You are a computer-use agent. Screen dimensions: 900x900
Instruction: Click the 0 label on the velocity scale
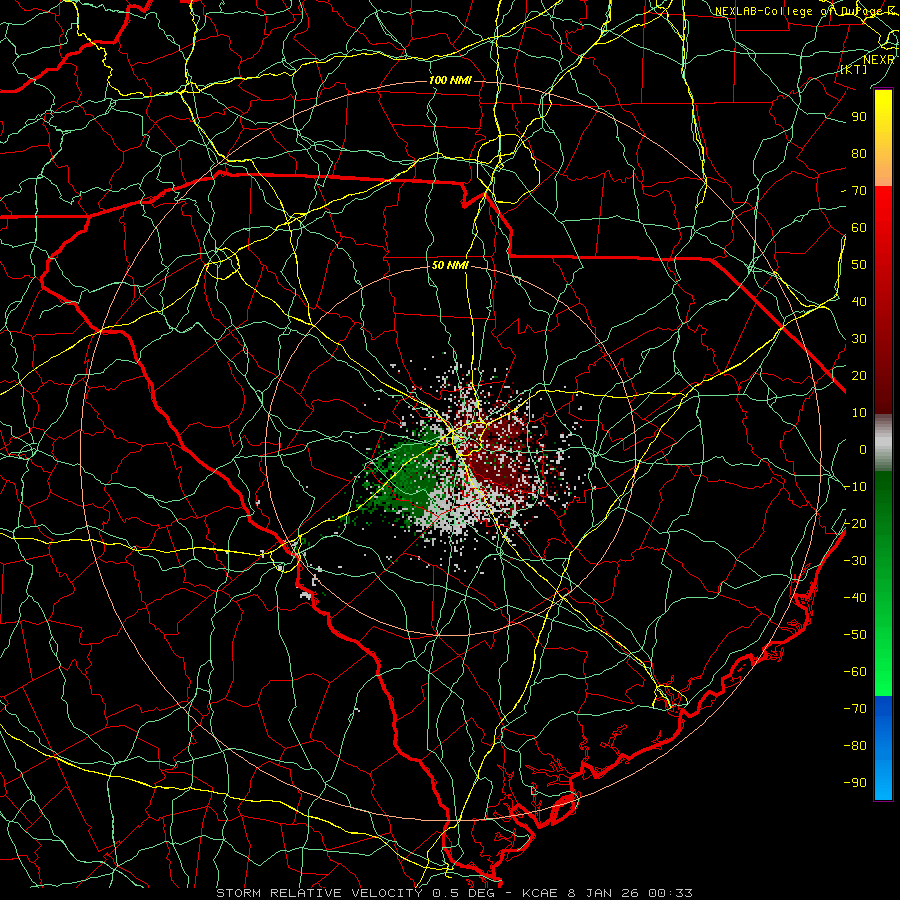863,450
